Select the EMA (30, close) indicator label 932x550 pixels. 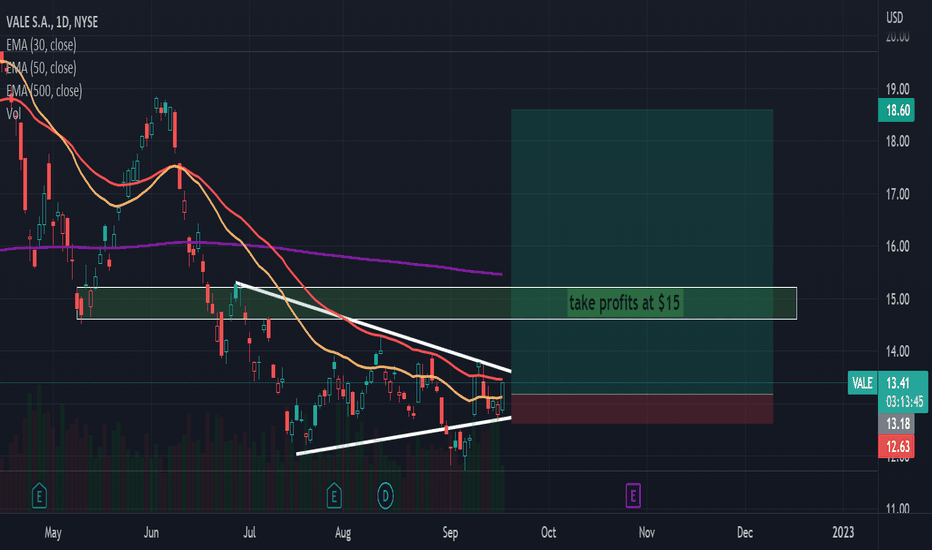point(41,45)
